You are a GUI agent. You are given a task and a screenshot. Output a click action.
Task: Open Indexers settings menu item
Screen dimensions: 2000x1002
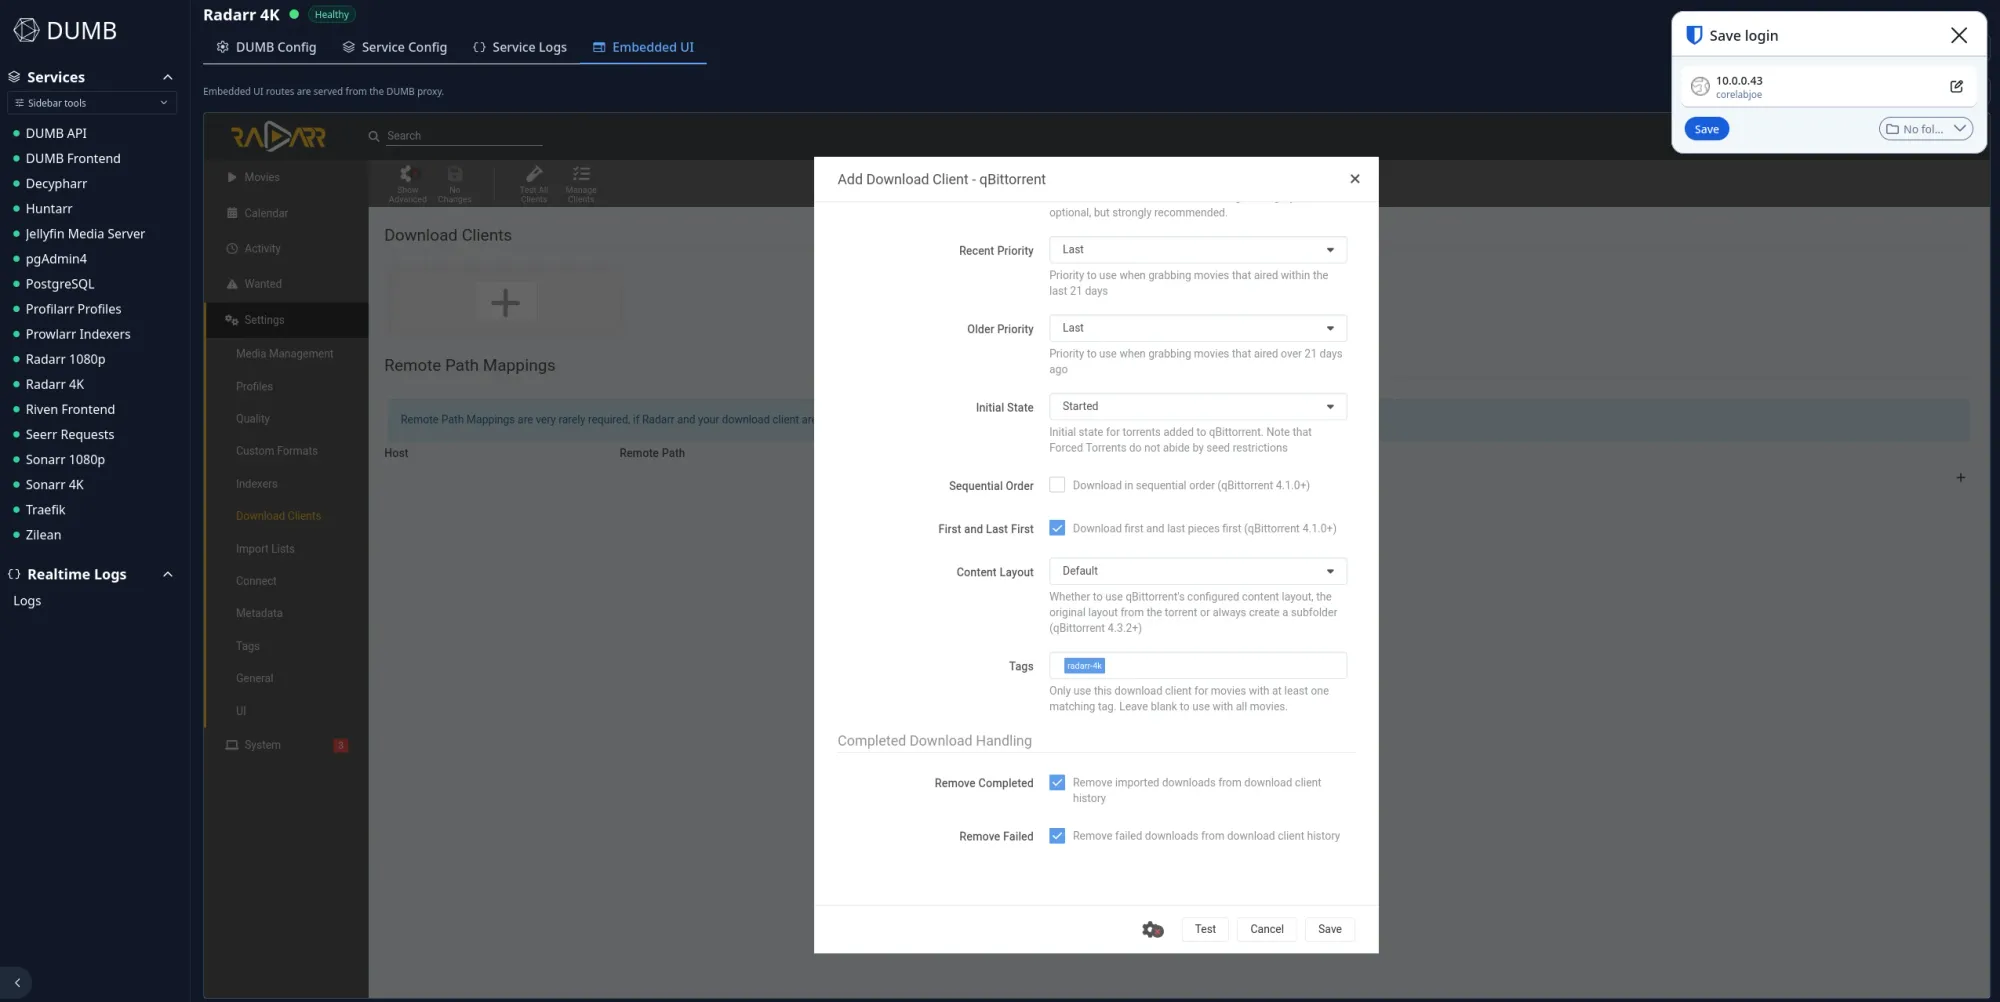257,484
